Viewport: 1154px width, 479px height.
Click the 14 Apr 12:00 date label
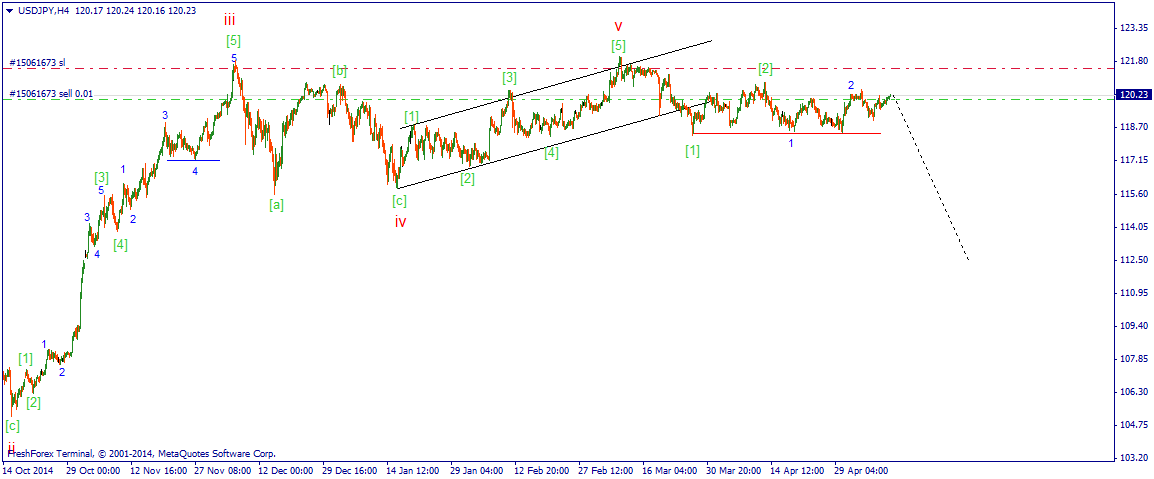pyautogui.click(x=799, y=469)
